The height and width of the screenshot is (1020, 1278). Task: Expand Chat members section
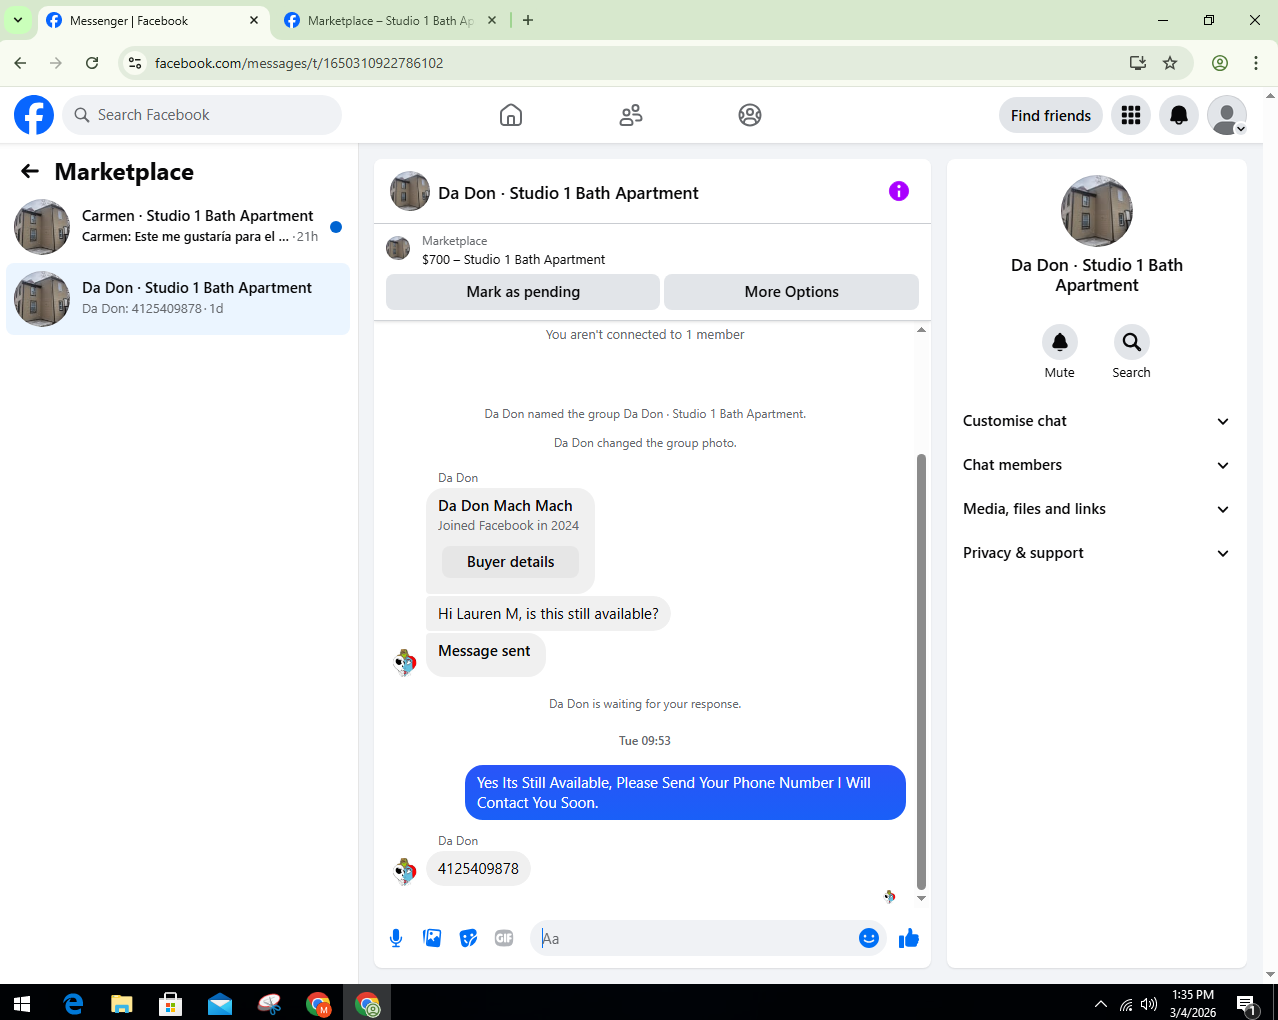point(1097,465)
